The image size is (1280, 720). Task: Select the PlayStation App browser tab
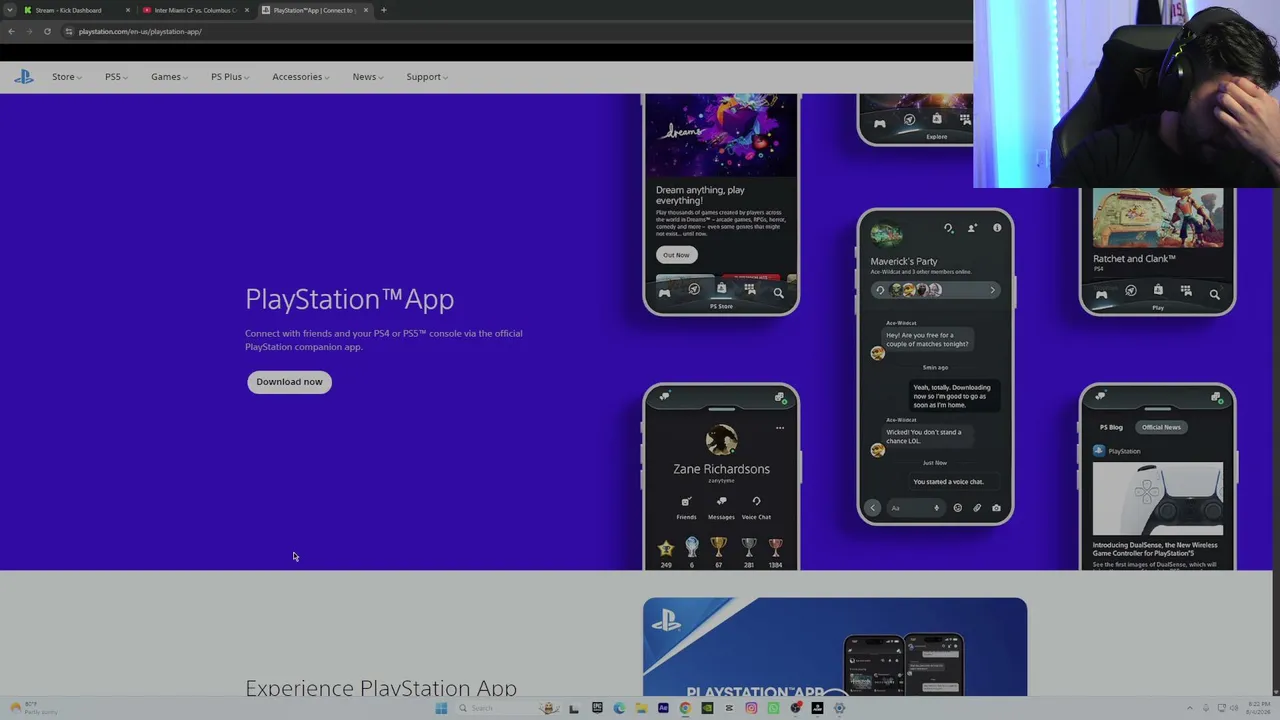tap(314, 10)
